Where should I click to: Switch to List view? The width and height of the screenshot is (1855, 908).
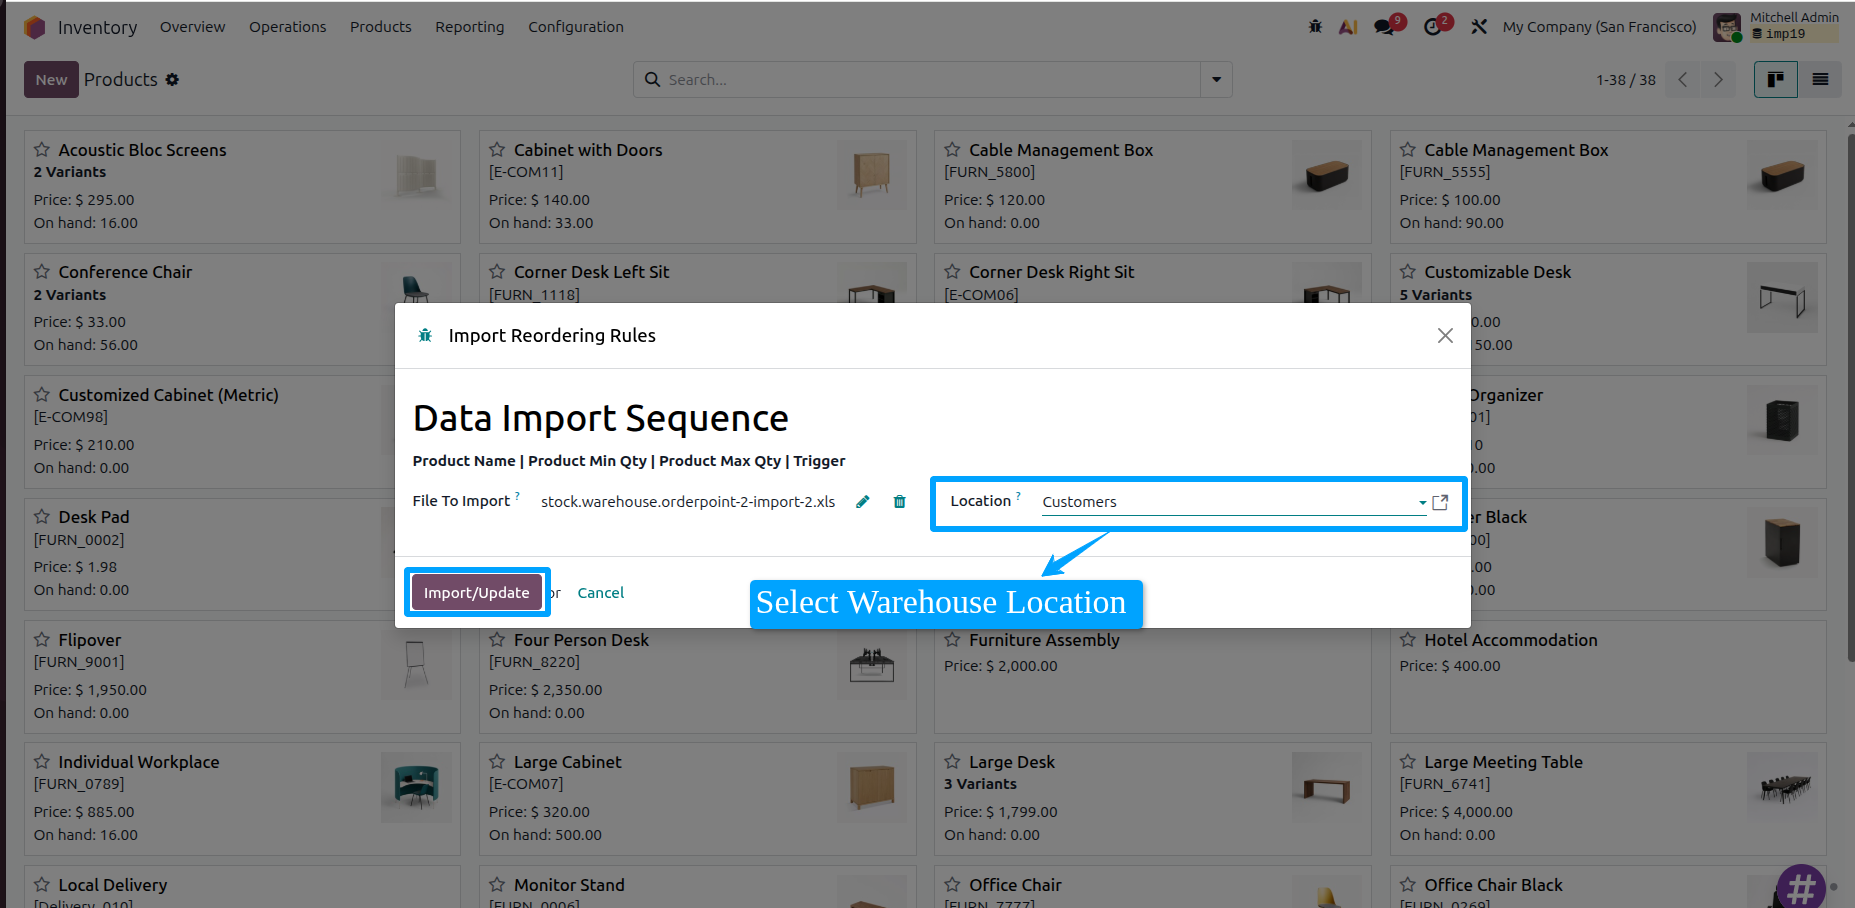point(1820,79)
